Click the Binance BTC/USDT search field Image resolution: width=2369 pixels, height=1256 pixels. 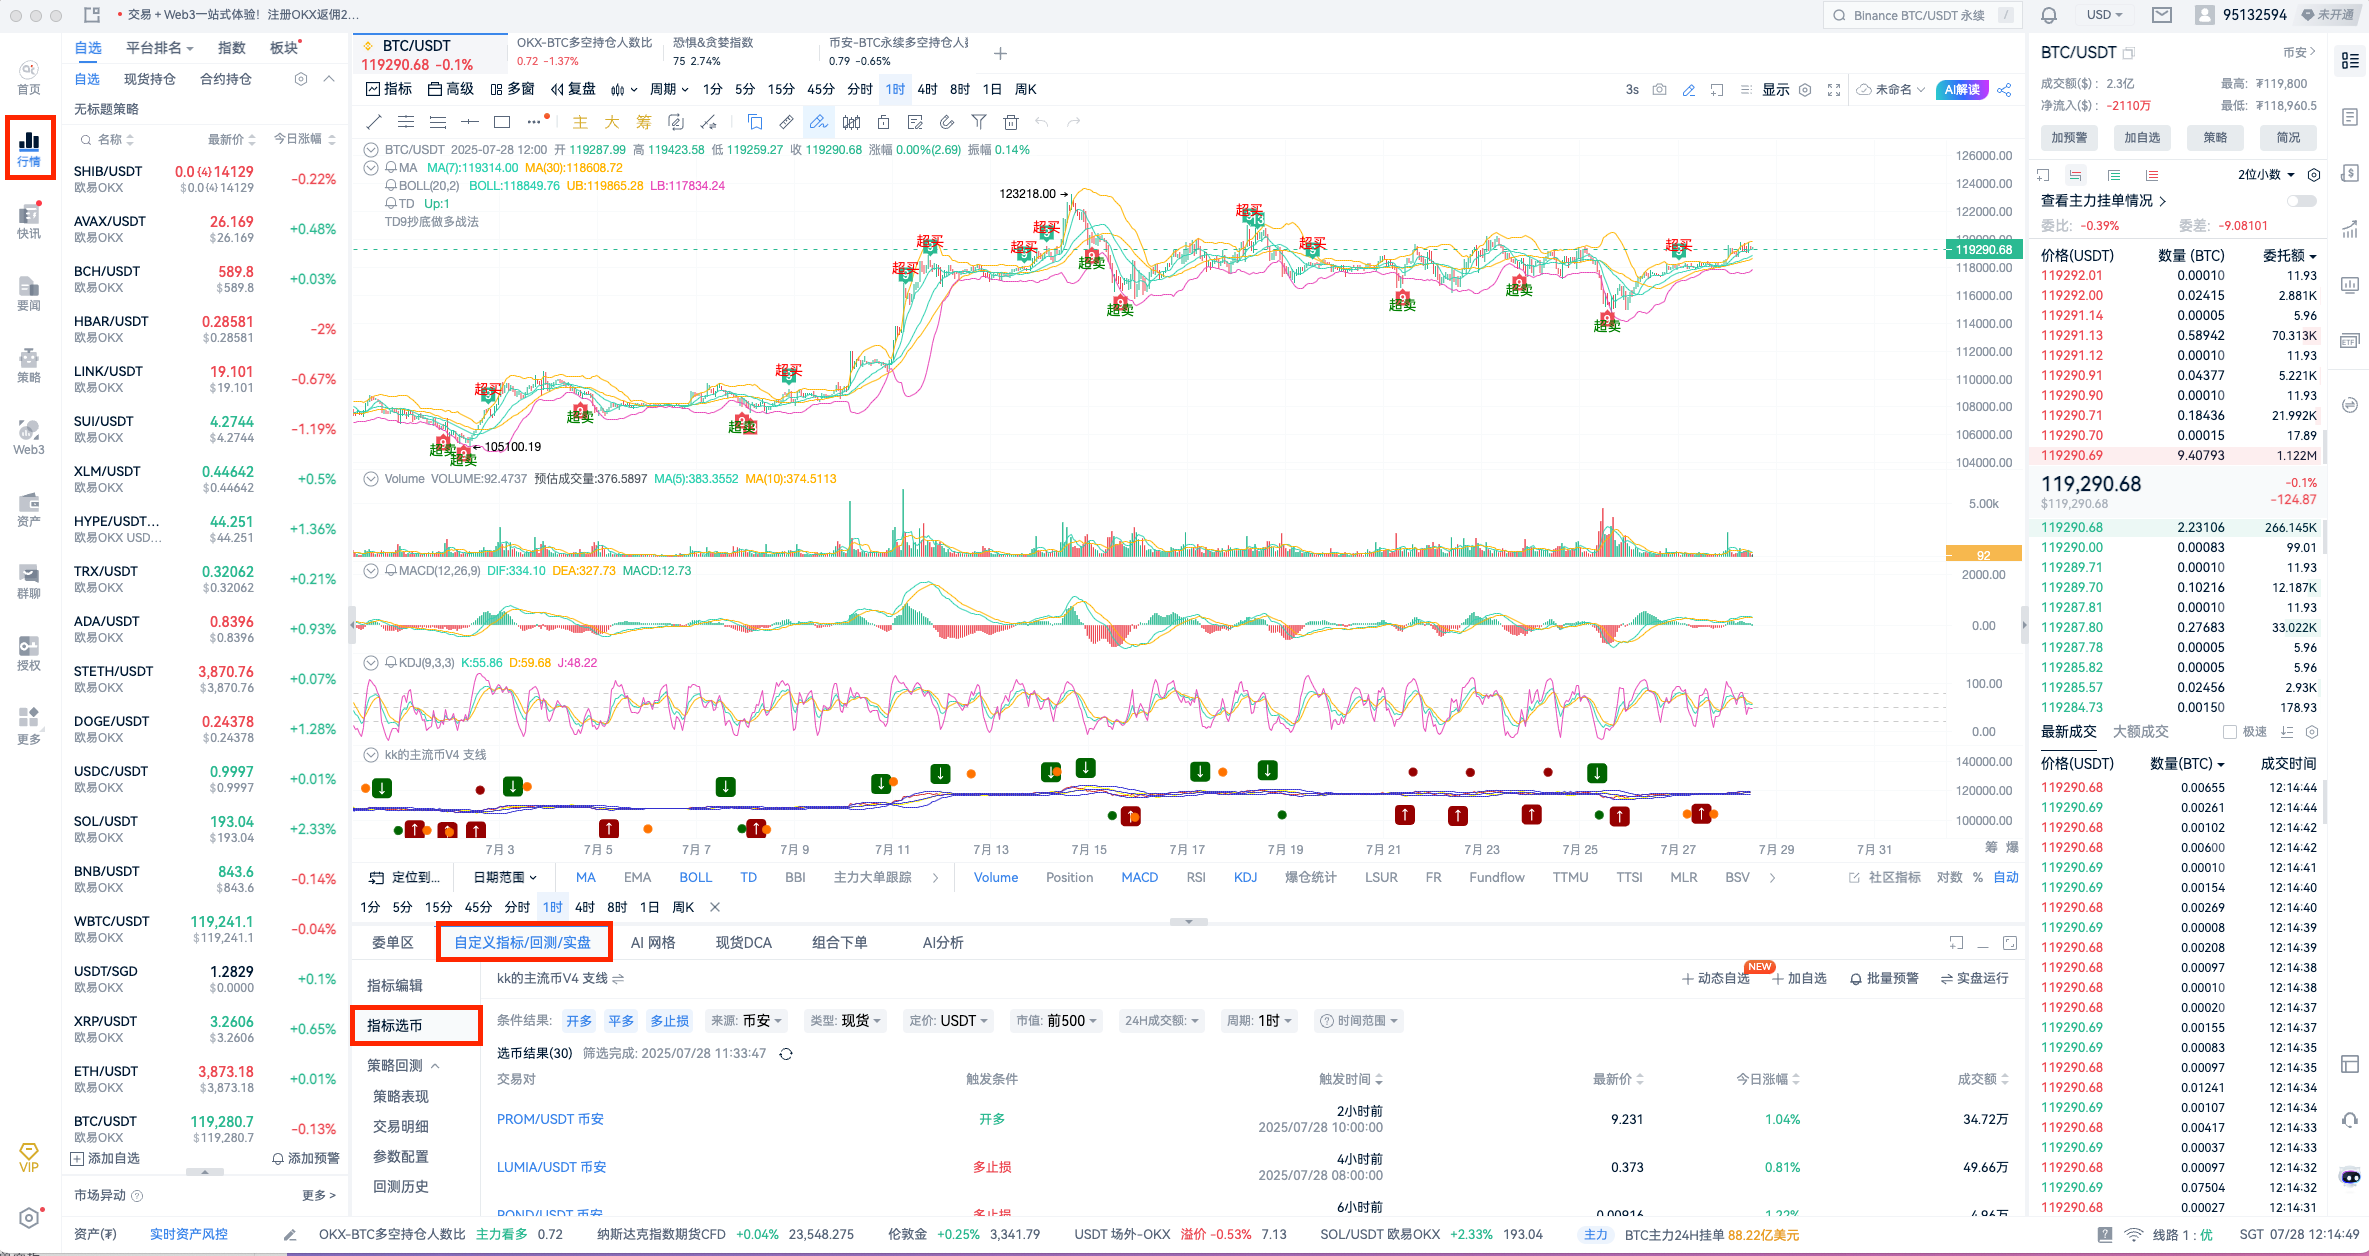point(1920,15)
